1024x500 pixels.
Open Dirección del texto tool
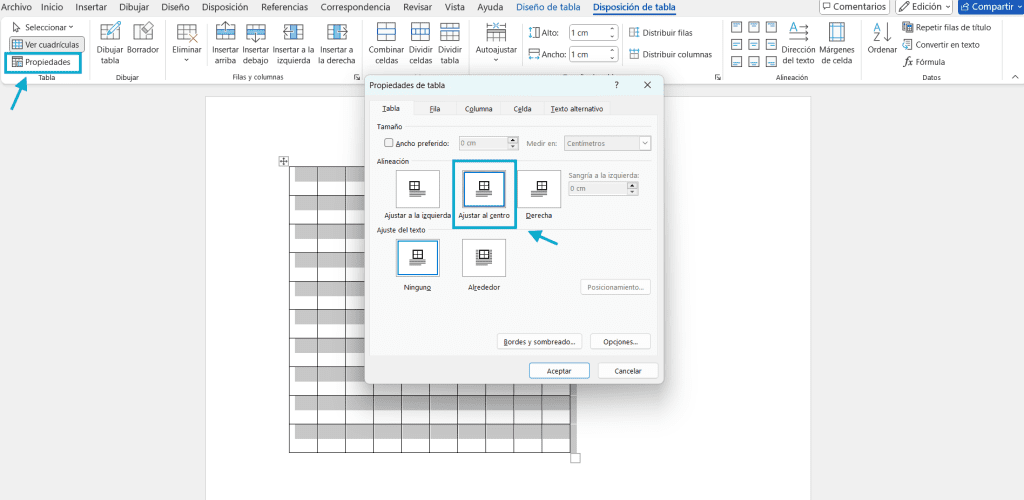[799, 43]
